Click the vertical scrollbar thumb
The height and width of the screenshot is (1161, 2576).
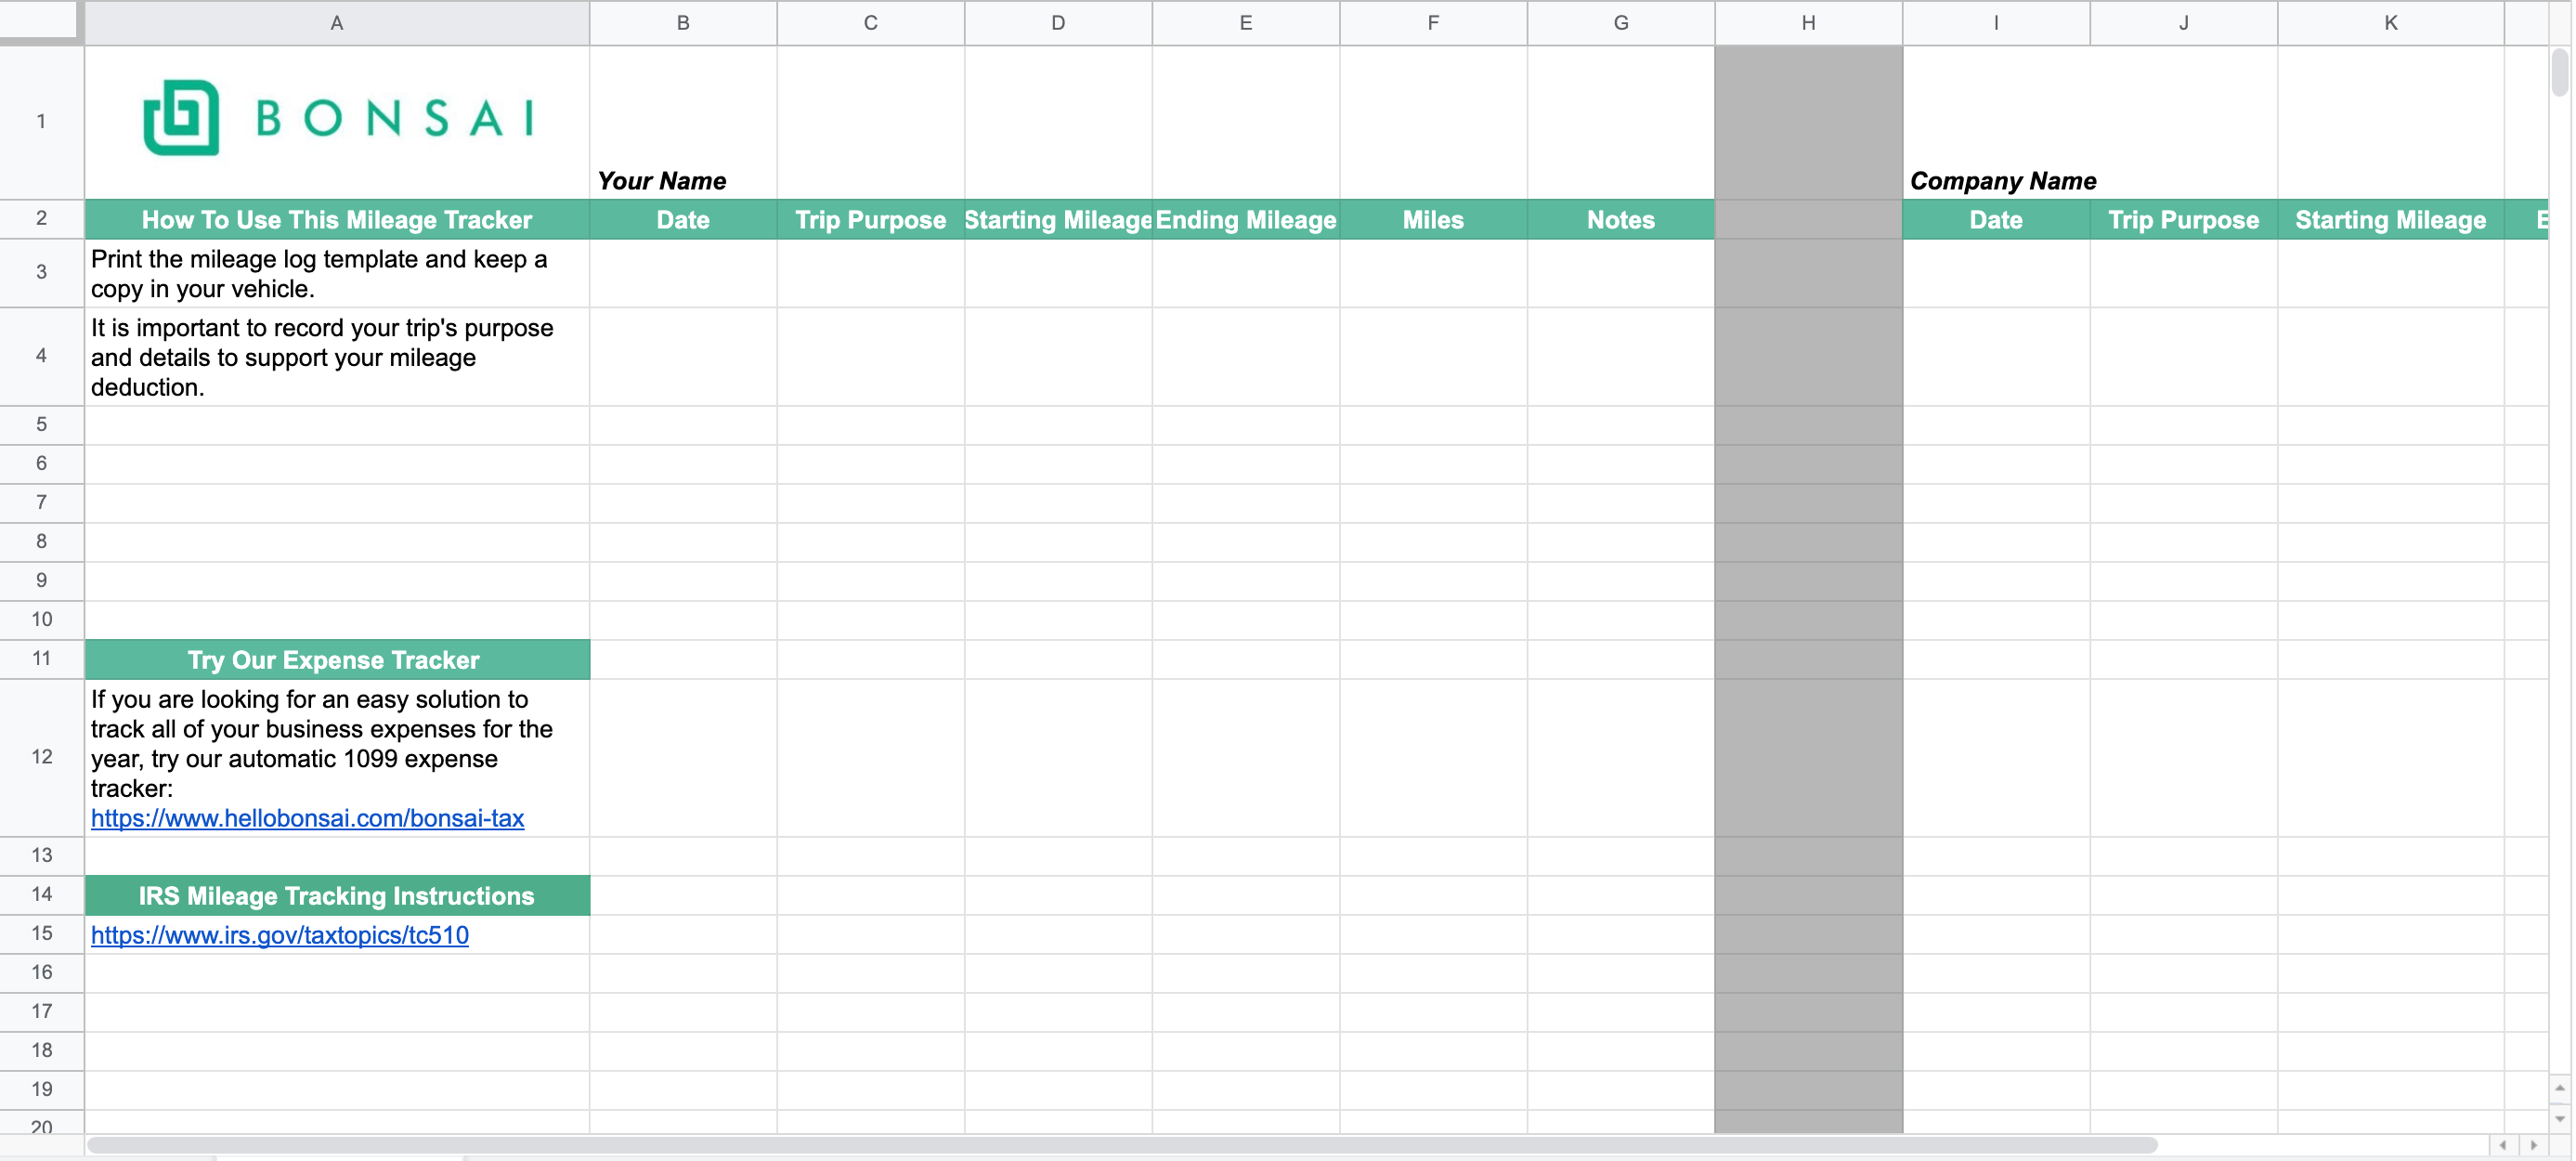(2559, 72)
